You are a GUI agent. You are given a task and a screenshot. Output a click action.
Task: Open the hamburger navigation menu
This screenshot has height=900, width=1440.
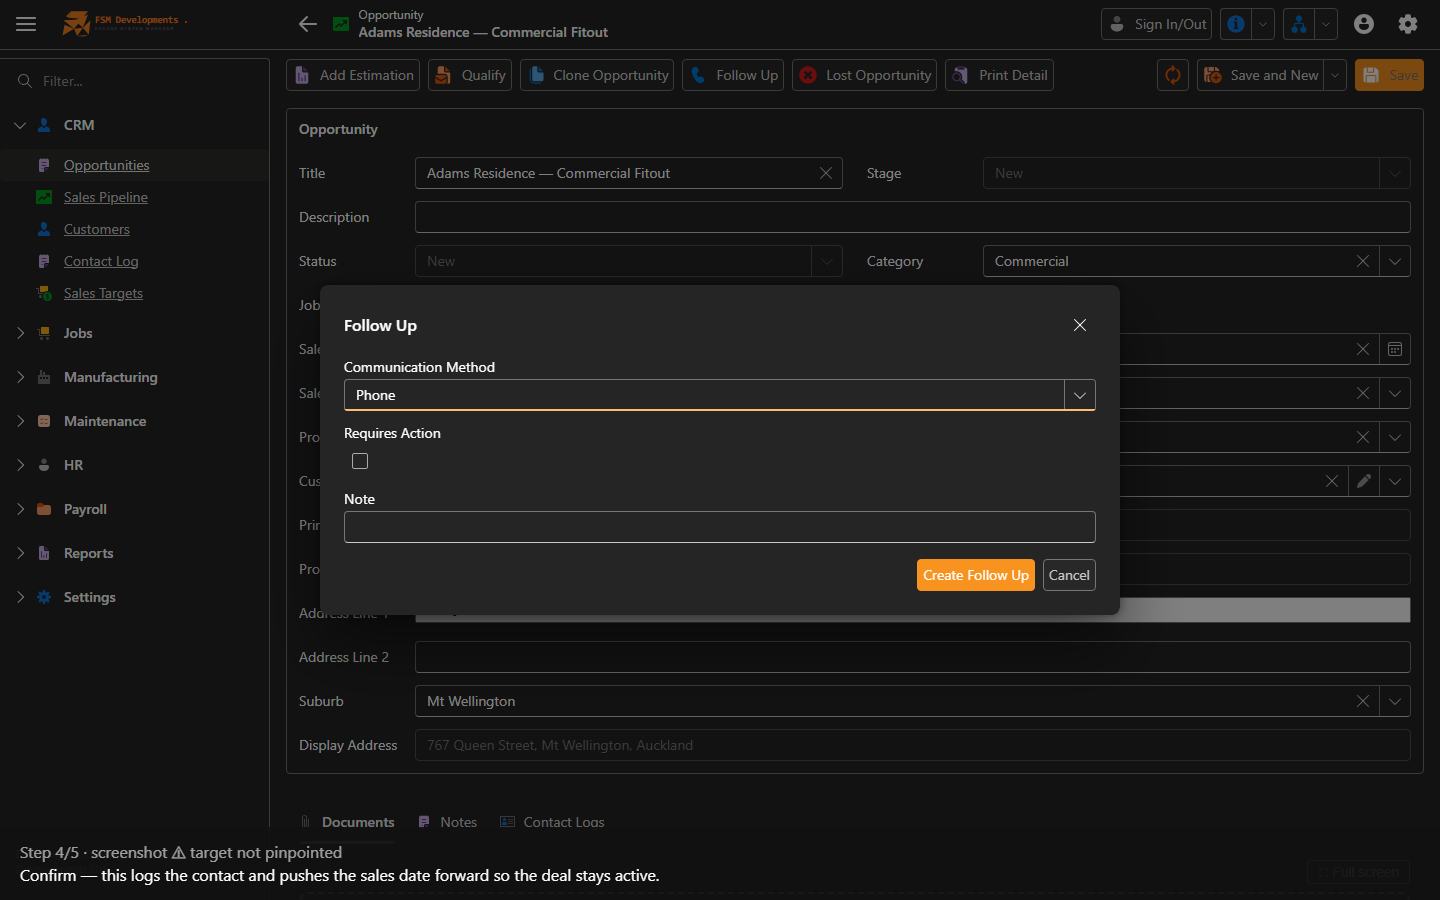tap(26, 24)
